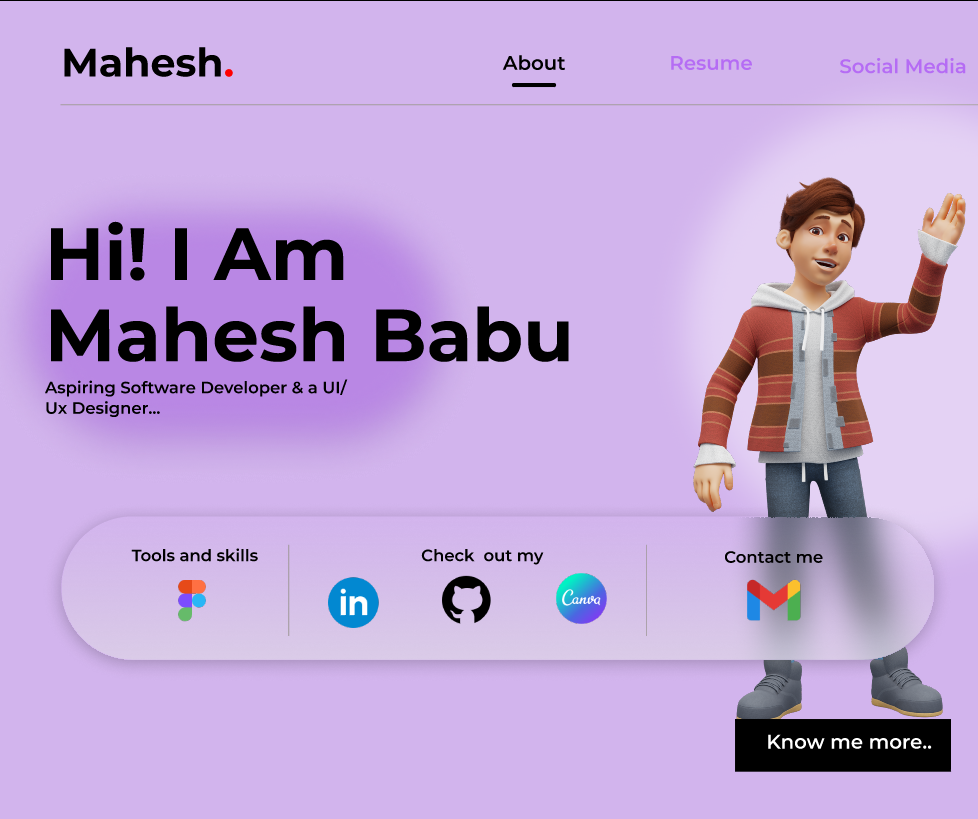Image resolution: width=978 pixels, height=819 pixels.
Task: Click the black underline beneath About
Action: pyautogui.click(x=534, y=85)
